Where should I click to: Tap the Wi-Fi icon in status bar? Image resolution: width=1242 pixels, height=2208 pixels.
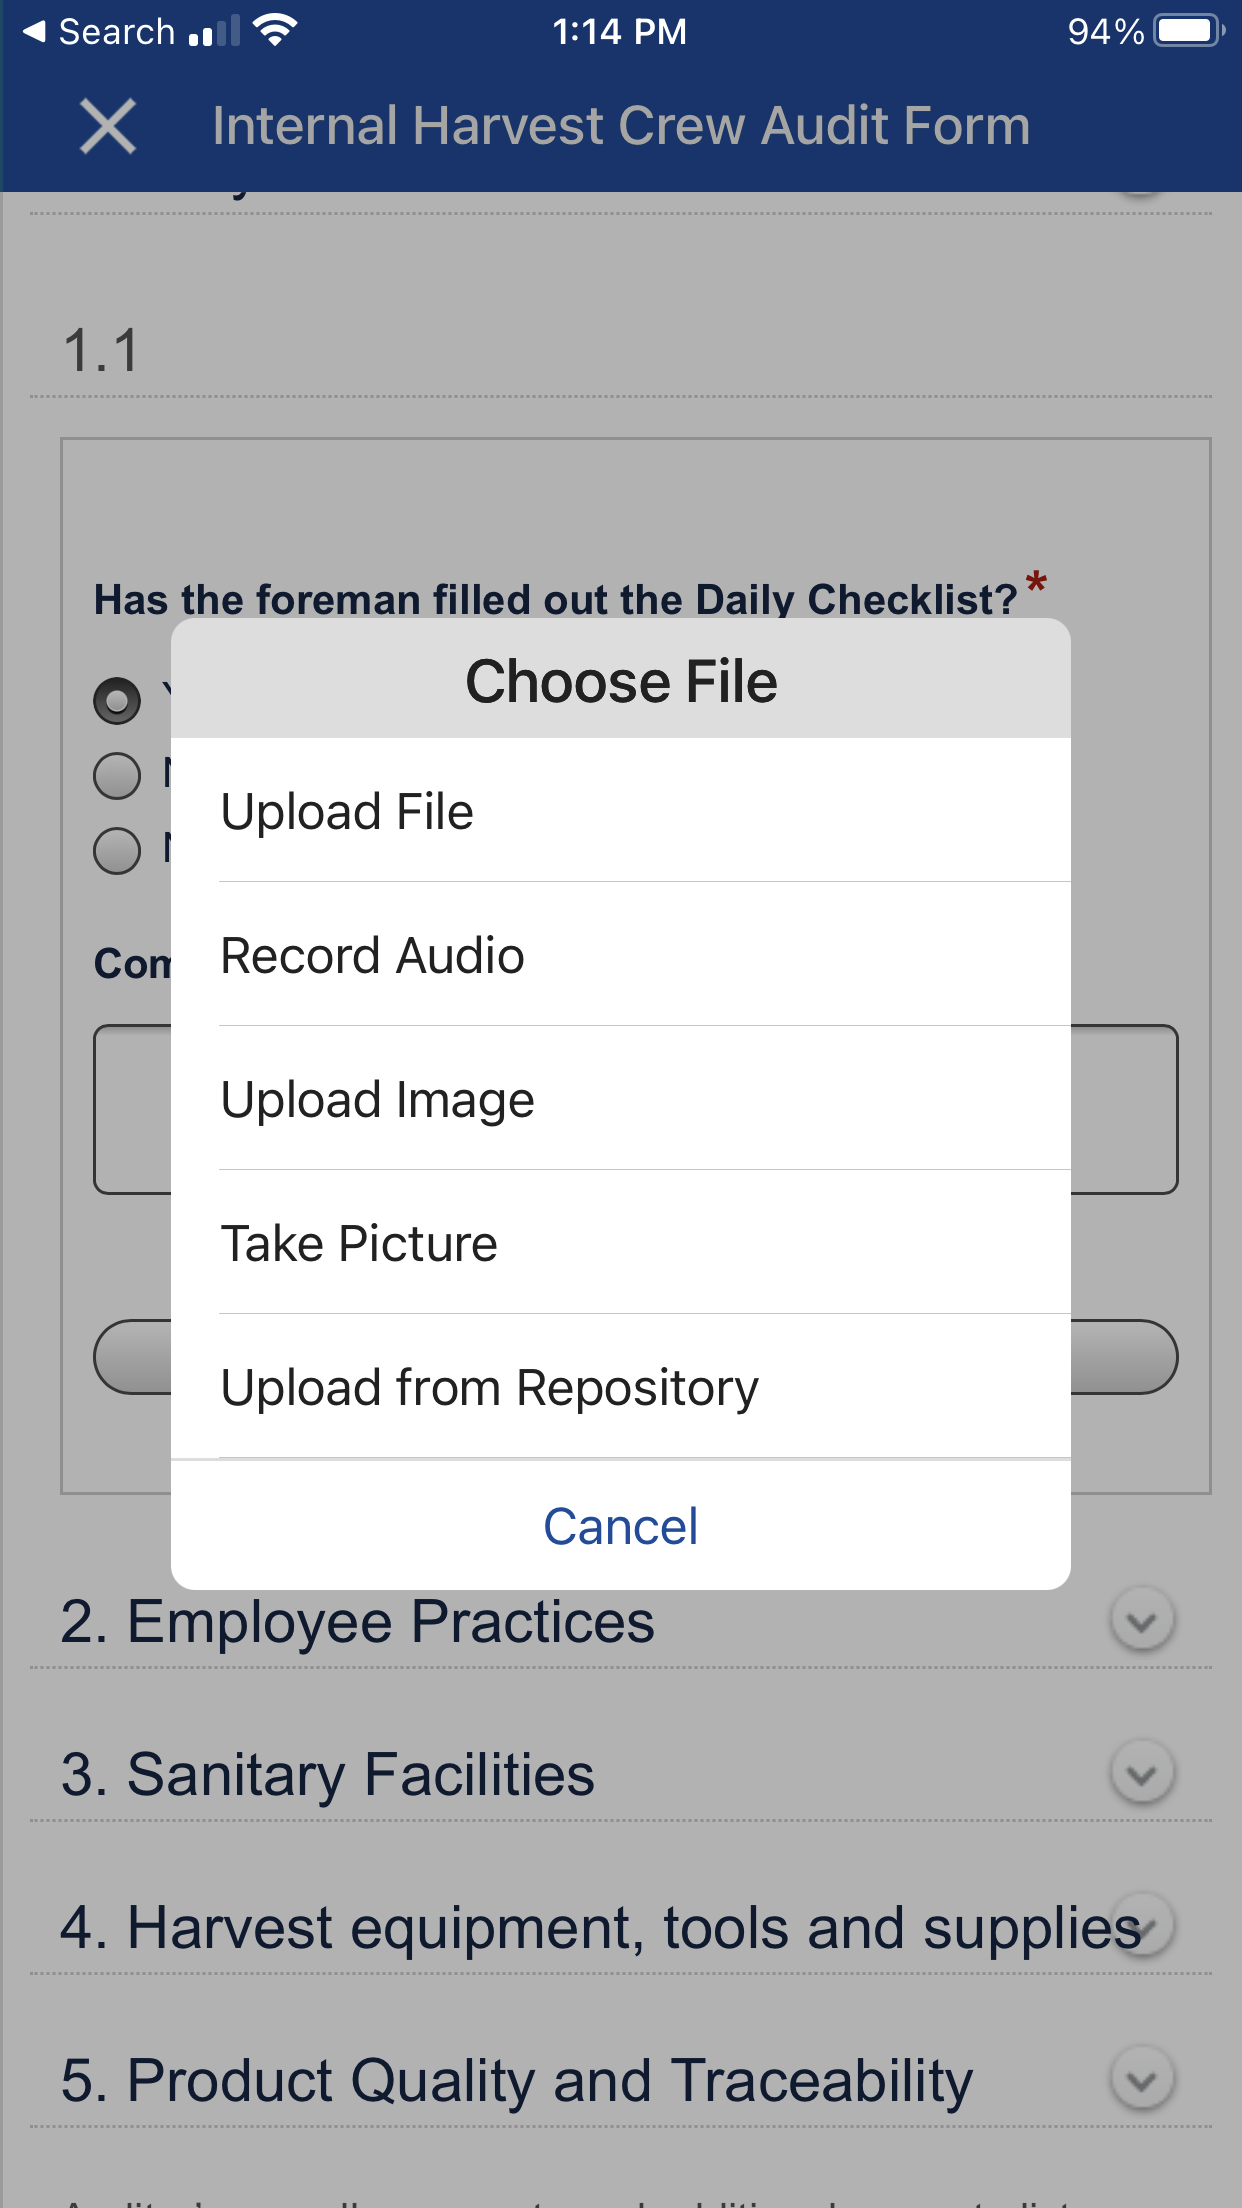[x=275, y=30]
